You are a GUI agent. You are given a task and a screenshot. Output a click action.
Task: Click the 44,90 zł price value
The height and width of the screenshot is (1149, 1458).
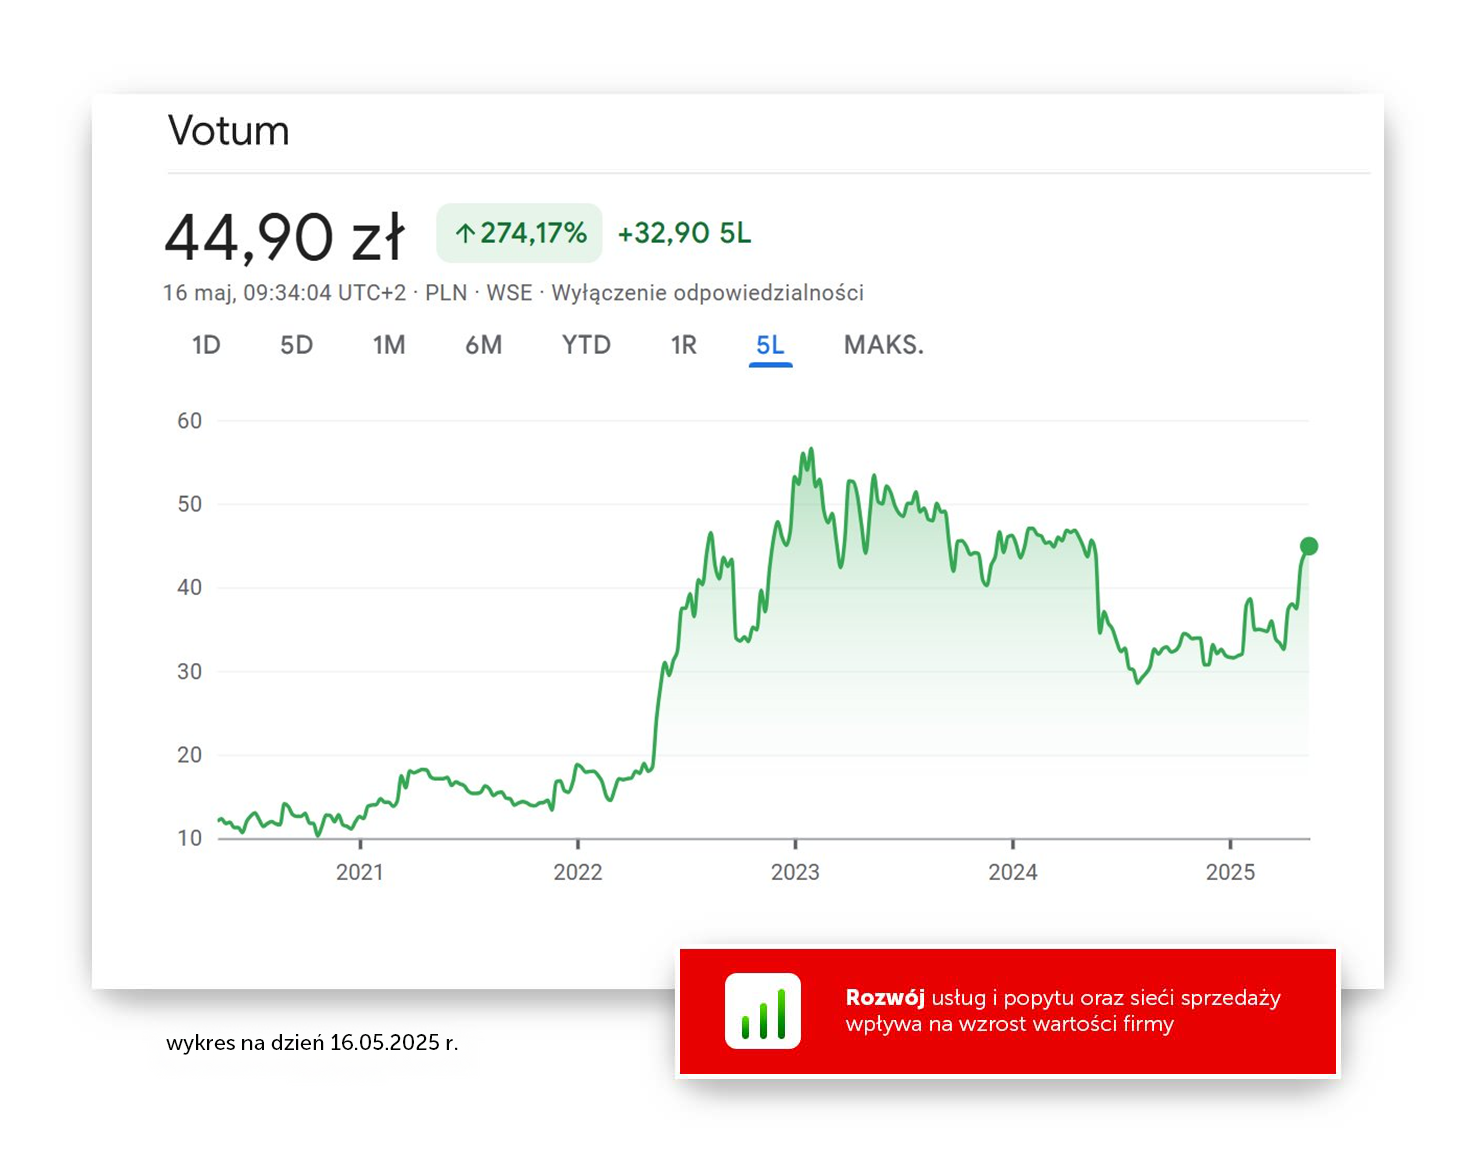tap(285, 237)
